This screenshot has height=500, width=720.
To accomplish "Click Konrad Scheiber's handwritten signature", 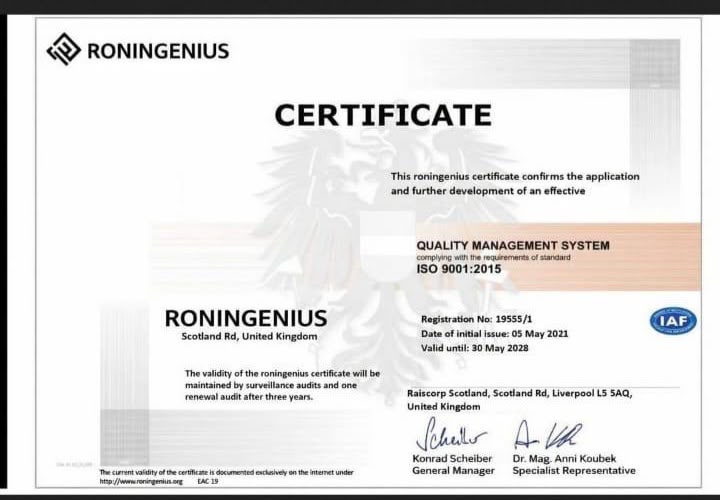I will 450,435.
